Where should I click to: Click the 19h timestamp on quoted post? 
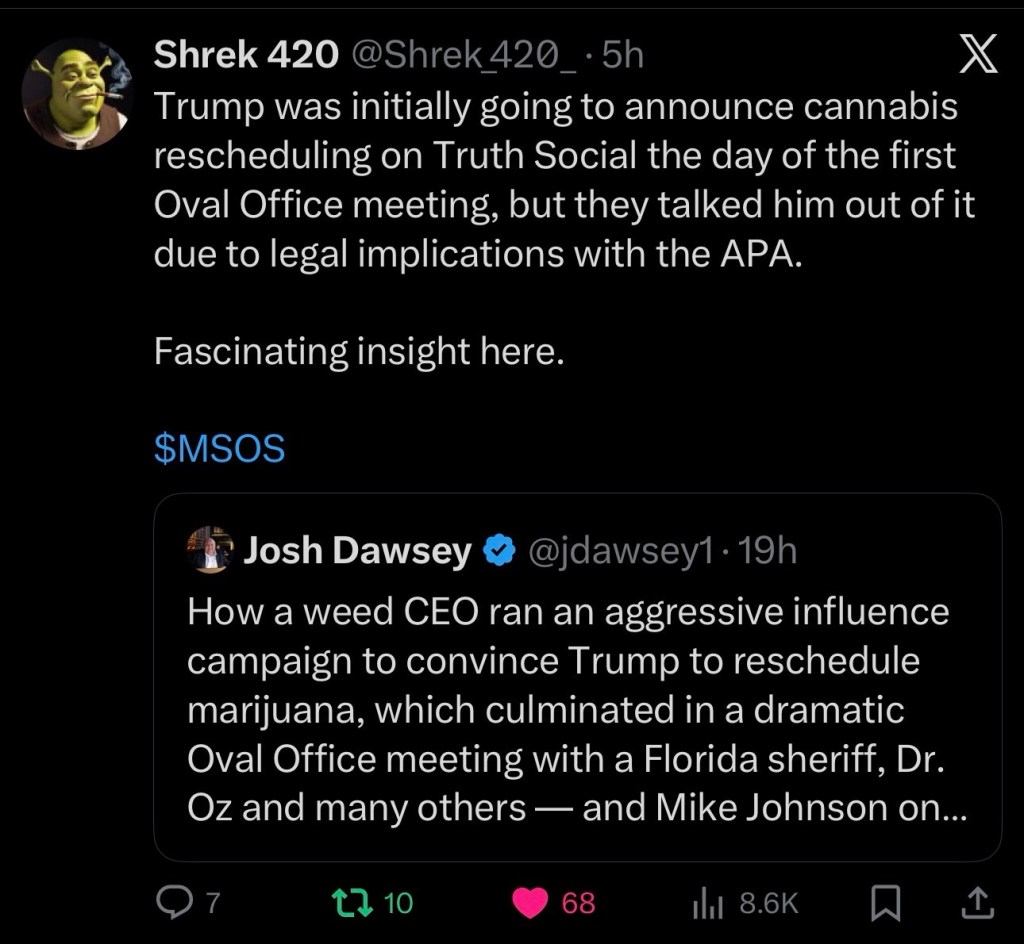point(766,550)
